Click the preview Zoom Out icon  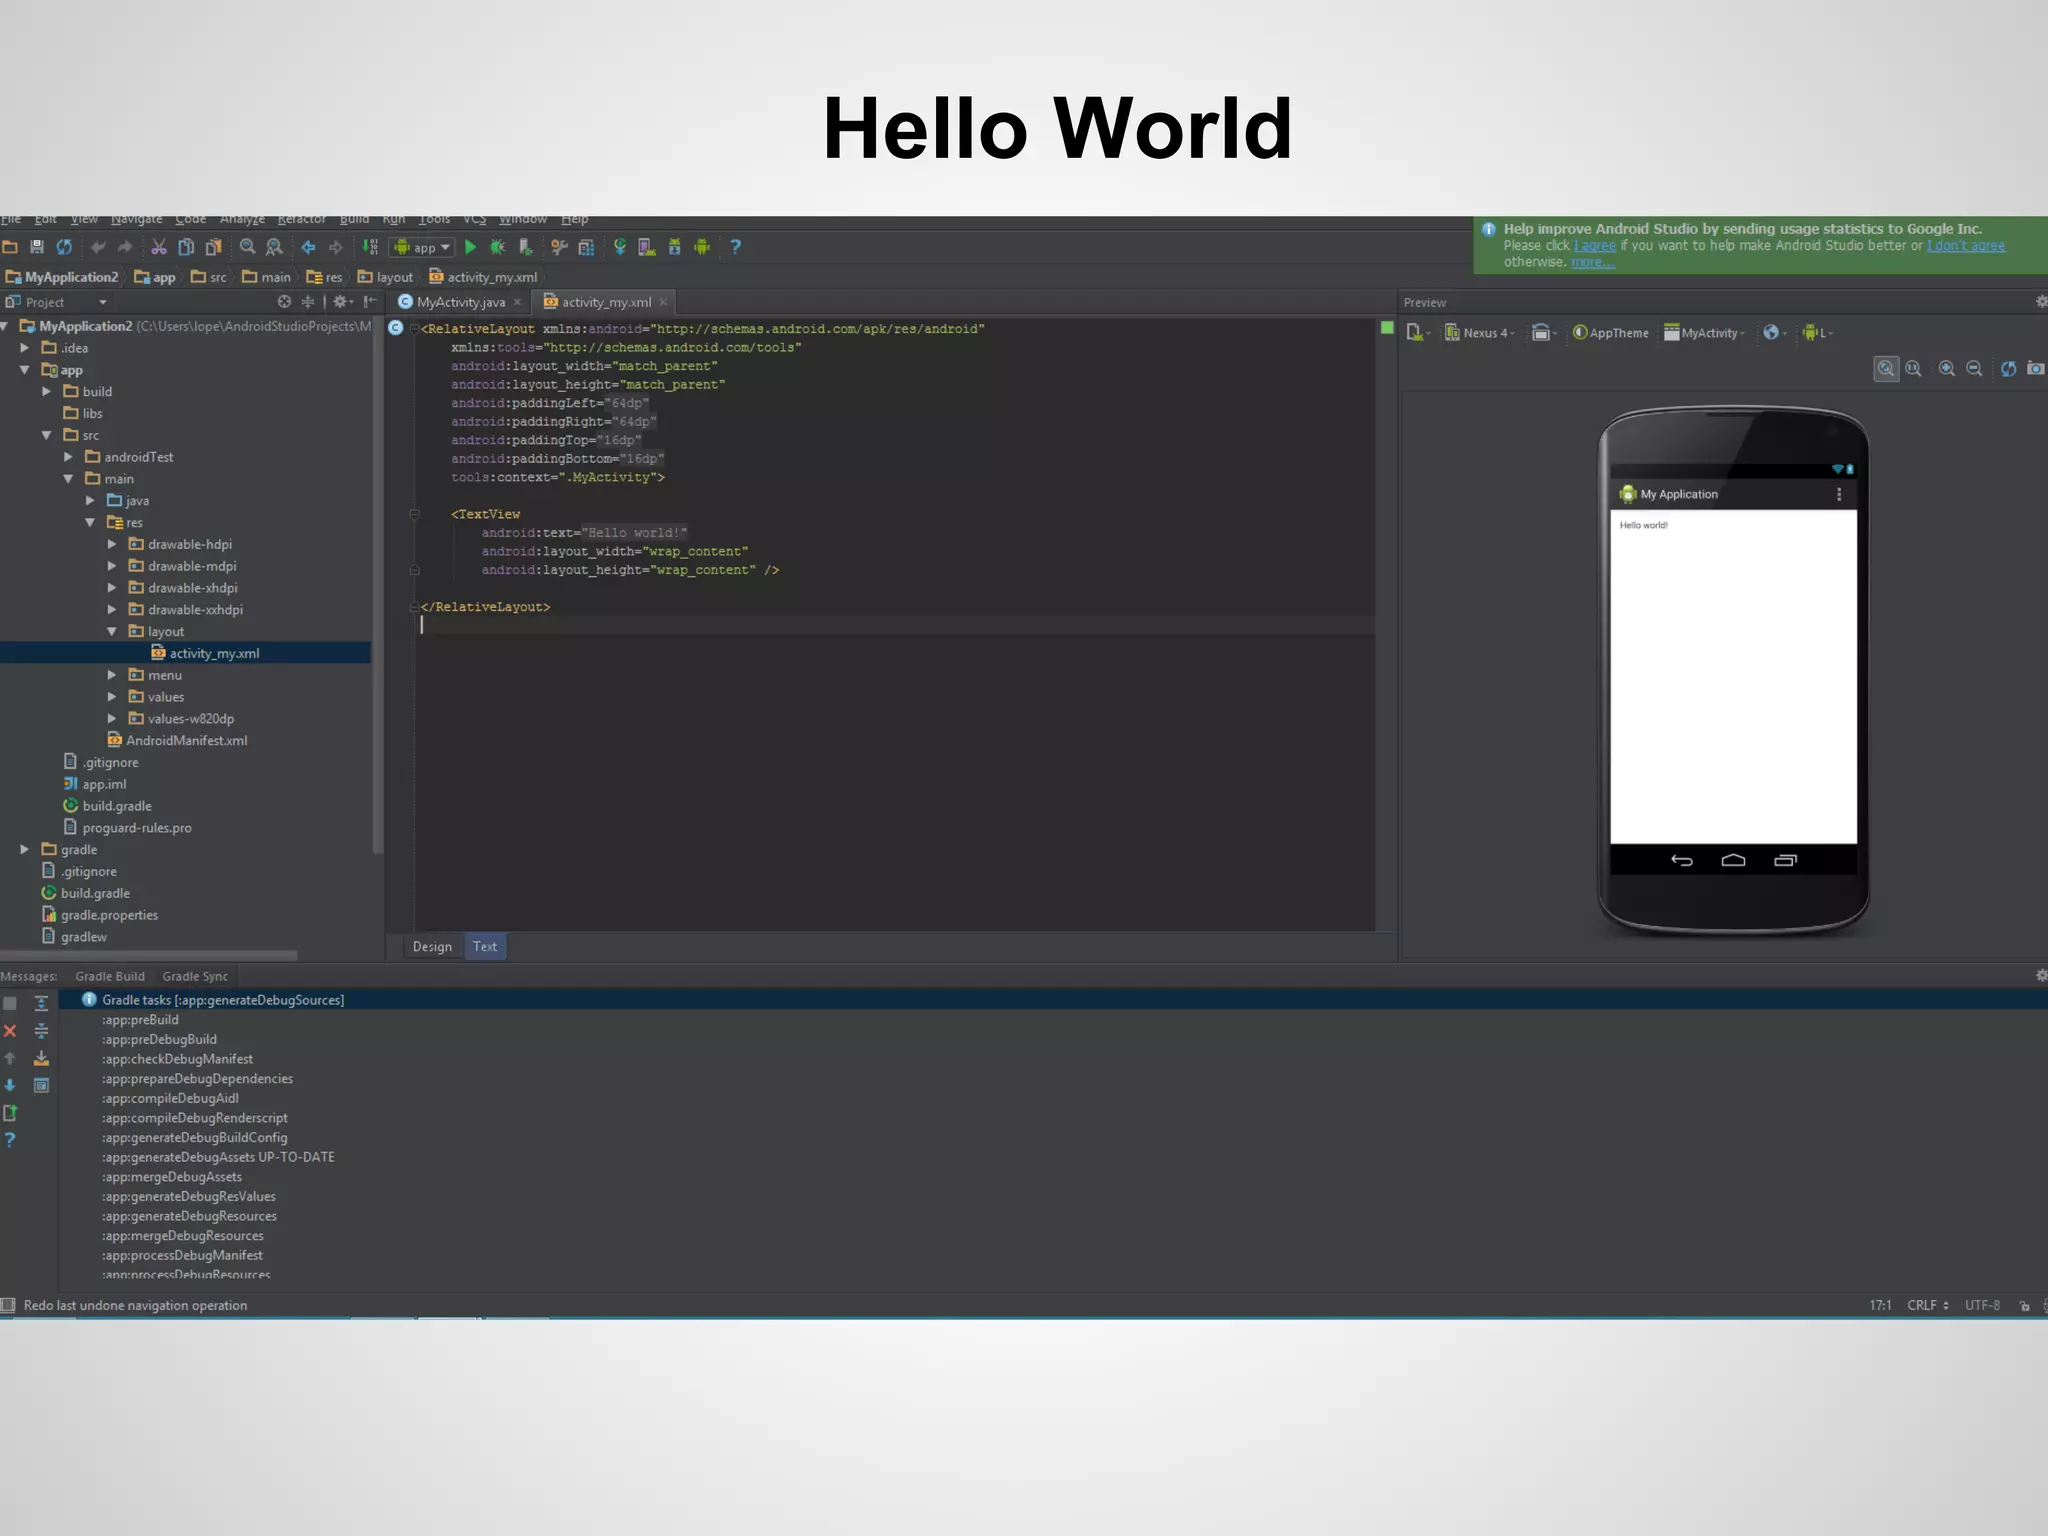pos(1974,369)
